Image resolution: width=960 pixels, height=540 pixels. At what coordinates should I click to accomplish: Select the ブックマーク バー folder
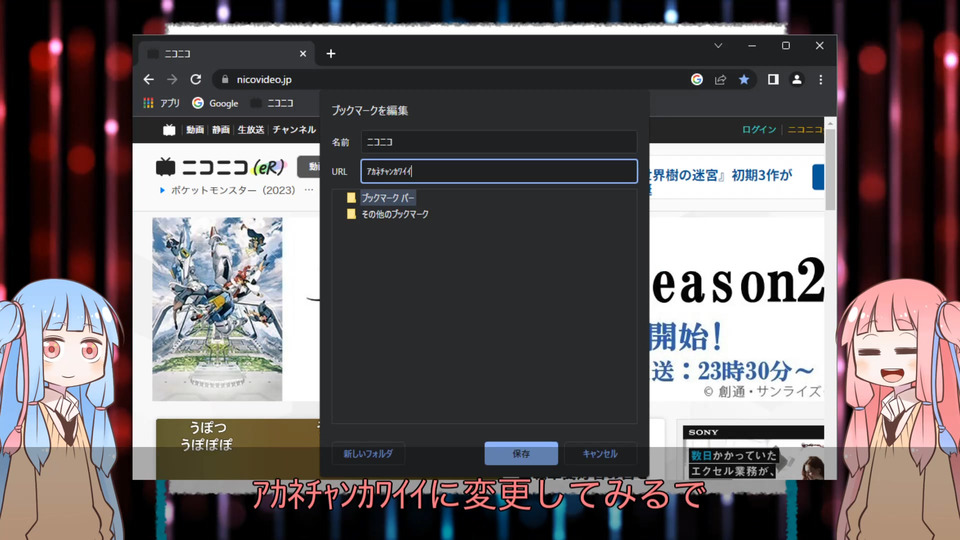(x=387, y=198)
